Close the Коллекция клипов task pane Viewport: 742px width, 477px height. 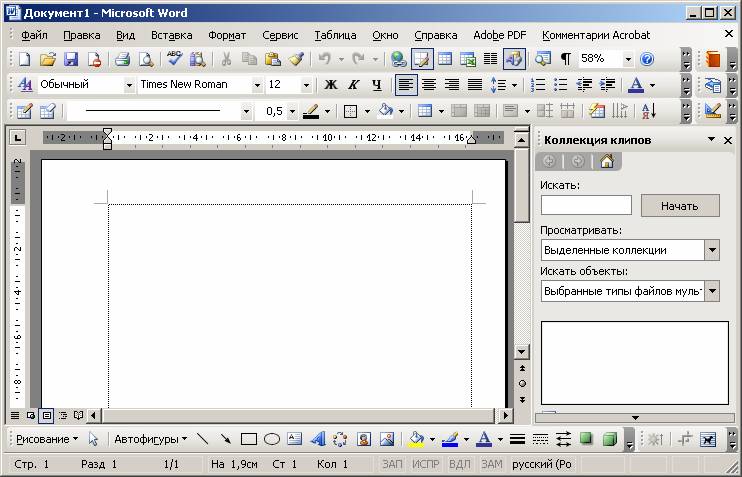728,140
